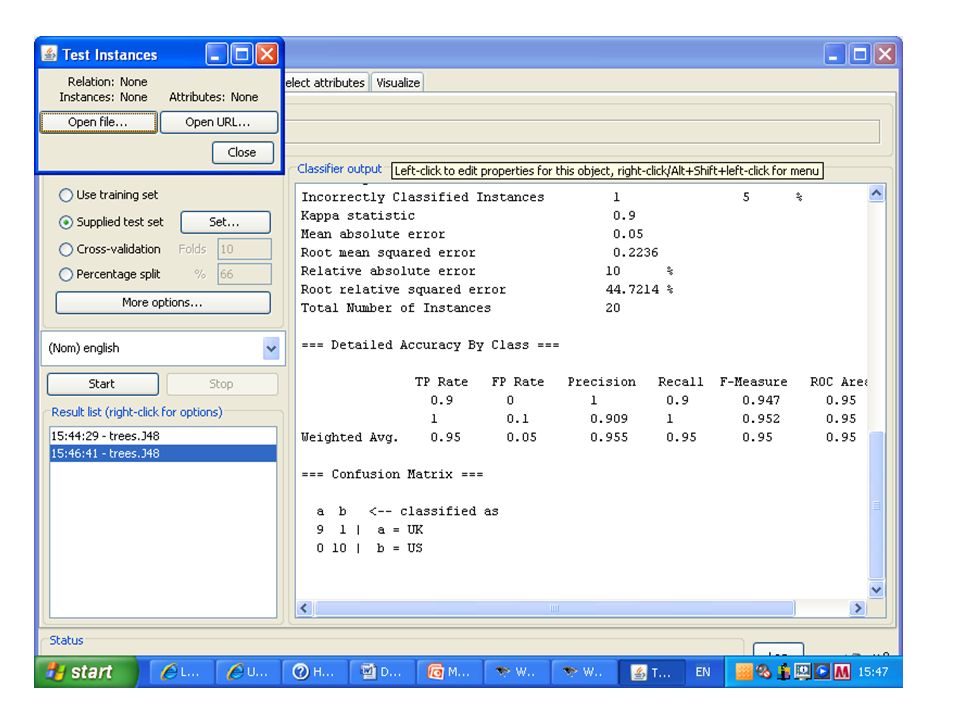Viewport: 960px width, 720px height.
Task: Click the EN language indicator
Action: [703, 672]
